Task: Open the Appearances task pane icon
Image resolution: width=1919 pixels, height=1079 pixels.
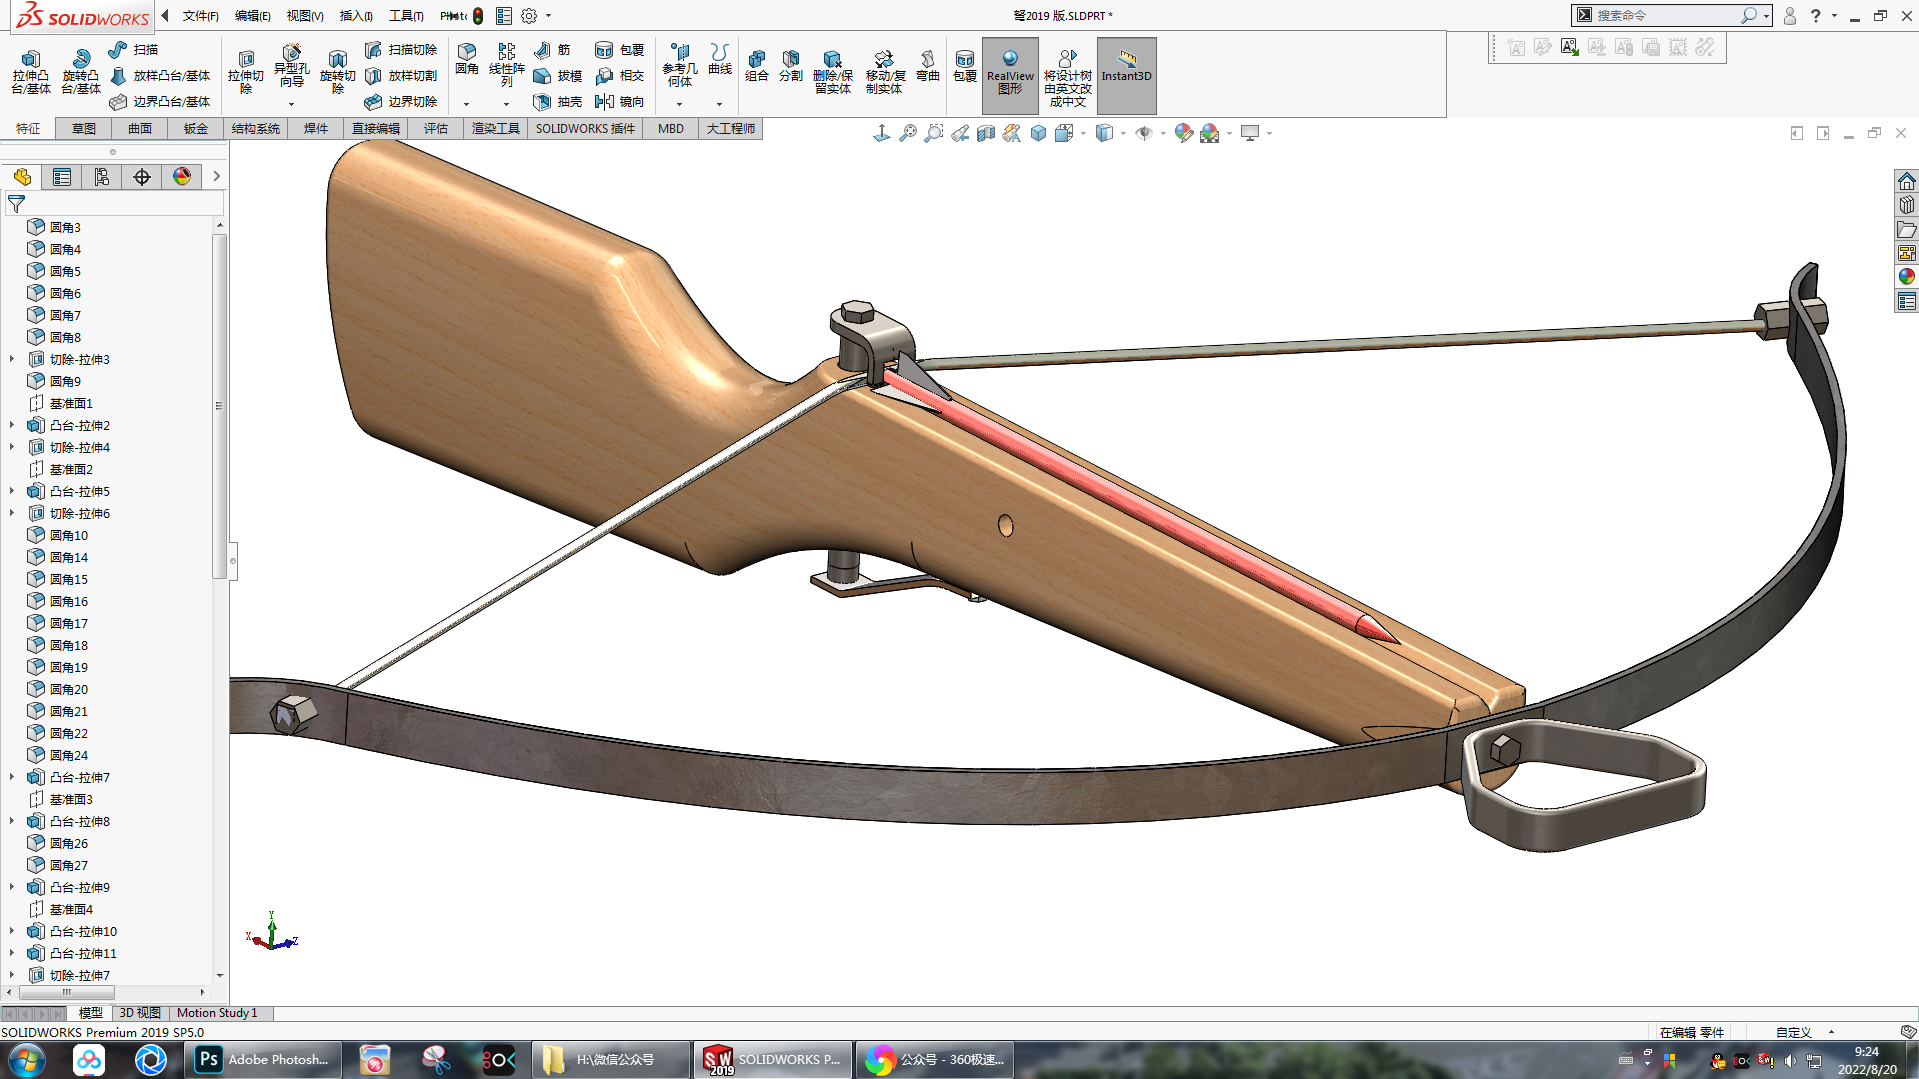Action: pos(1907,276)
